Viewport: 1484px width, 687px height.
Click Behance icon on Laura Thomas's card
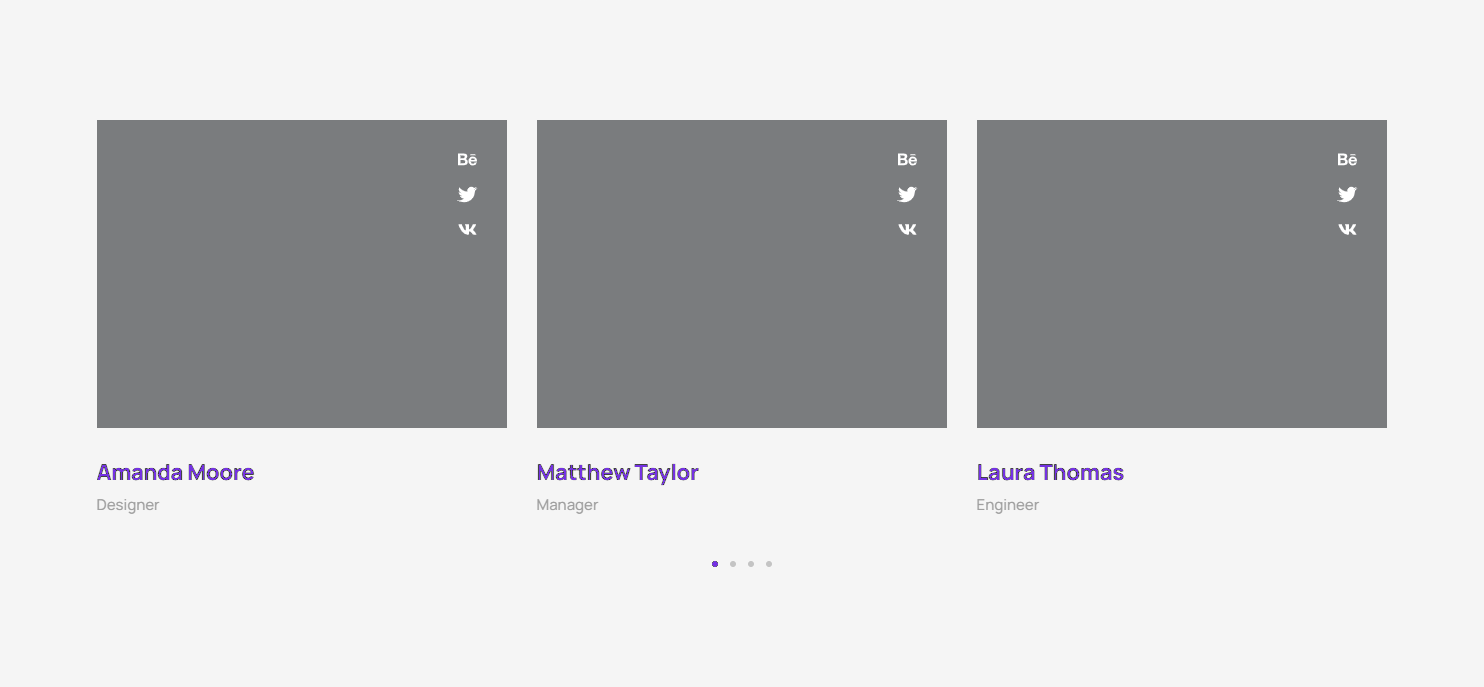click(1347, 160)
